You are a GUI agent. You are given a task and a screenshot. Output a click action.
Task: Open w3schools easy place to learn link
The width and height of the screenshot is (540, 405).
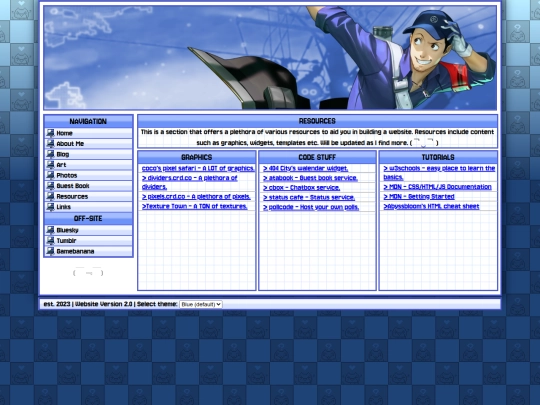tap(439, 173)
